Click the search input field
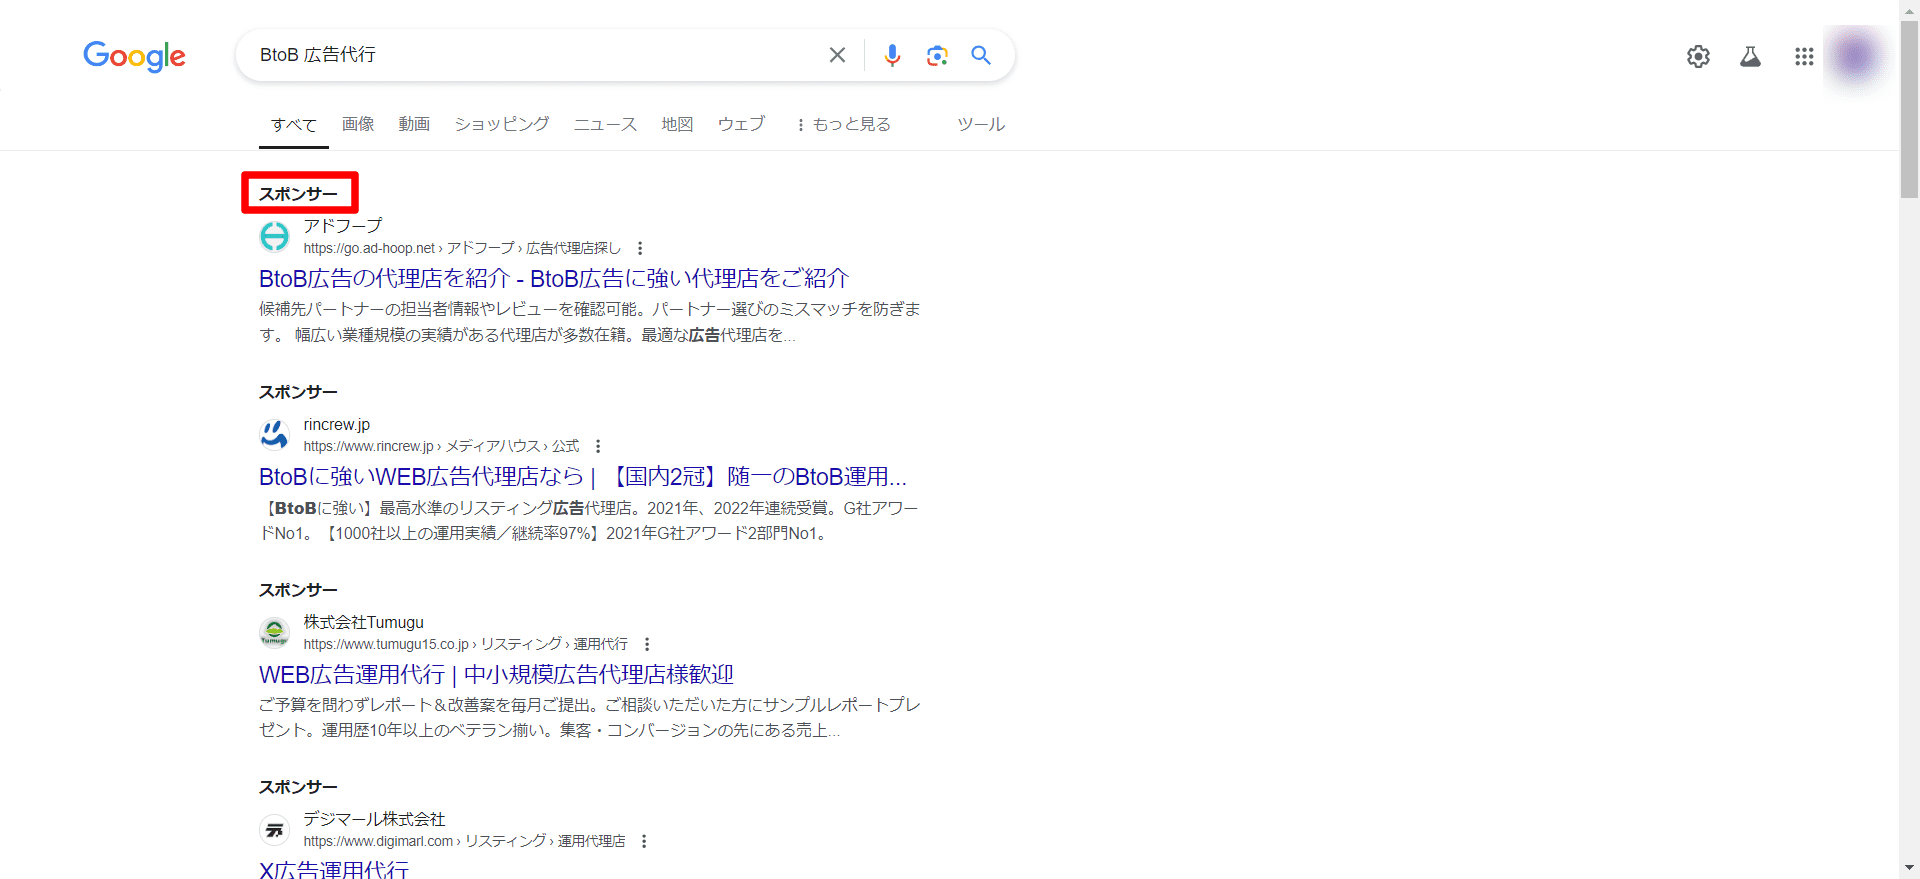1920x879 pixels. coord(535,55)
